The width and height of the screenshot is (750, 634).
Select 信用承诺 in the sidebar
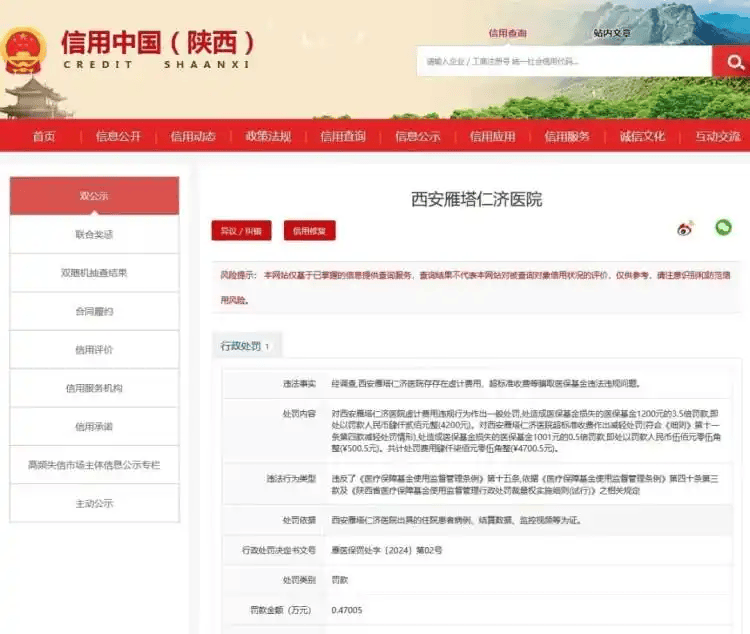tap(94, 426)
